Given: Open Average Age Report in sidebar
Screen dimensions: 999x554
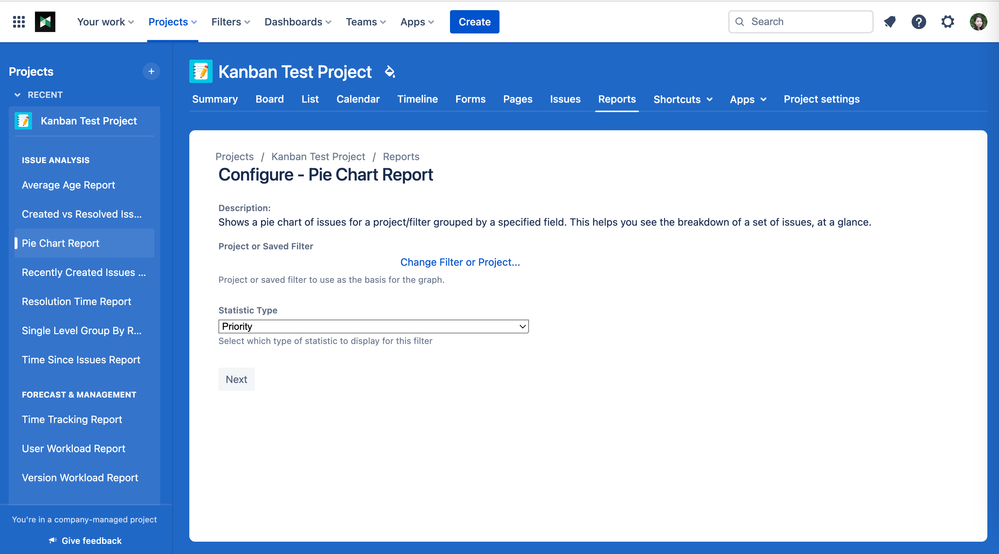Looking at the screenshot, I should [x=68, y=185].
